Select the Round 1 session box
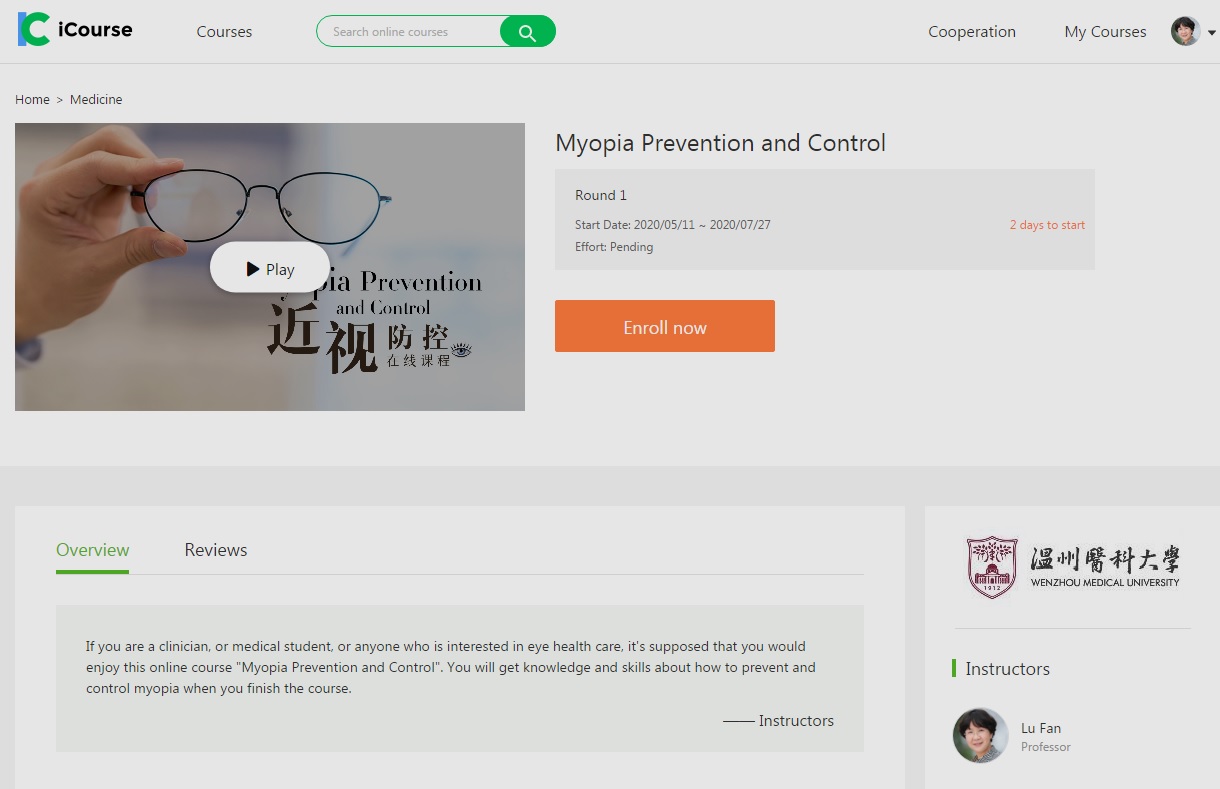 coord(824,220)
